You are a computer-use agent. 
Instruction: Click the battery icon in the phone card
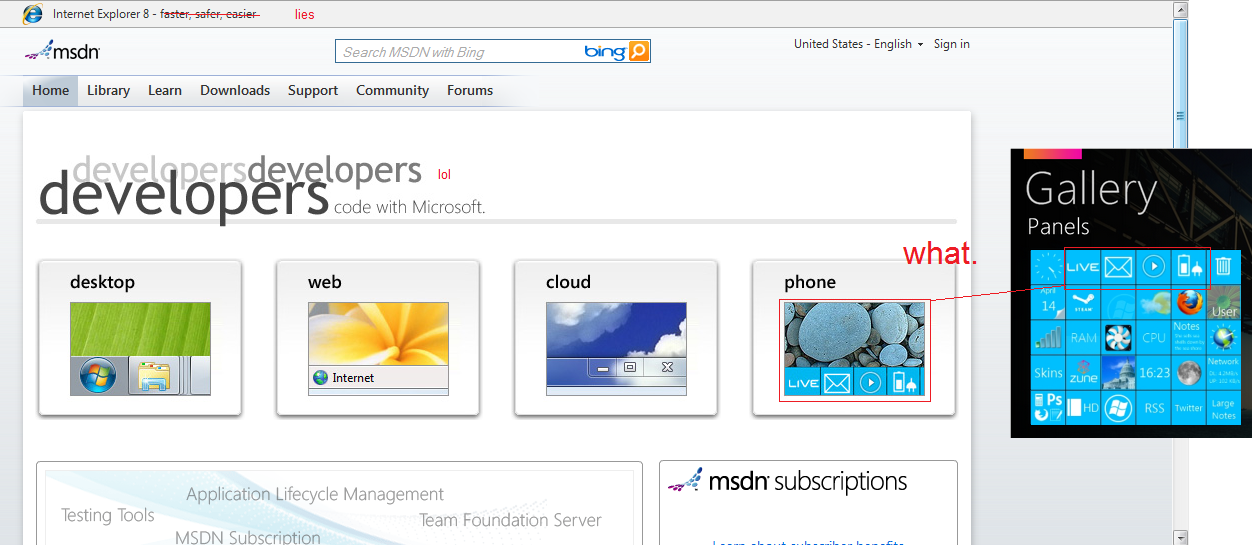[905, 382]
